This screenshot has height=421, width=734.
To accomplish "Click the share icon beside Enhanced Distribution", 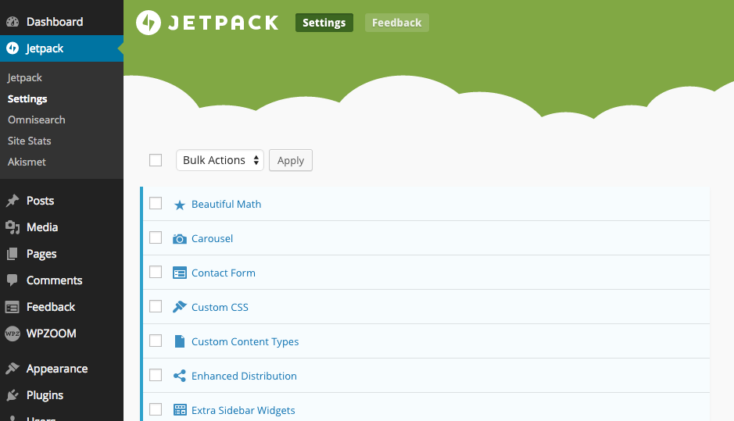I will 179,376.
